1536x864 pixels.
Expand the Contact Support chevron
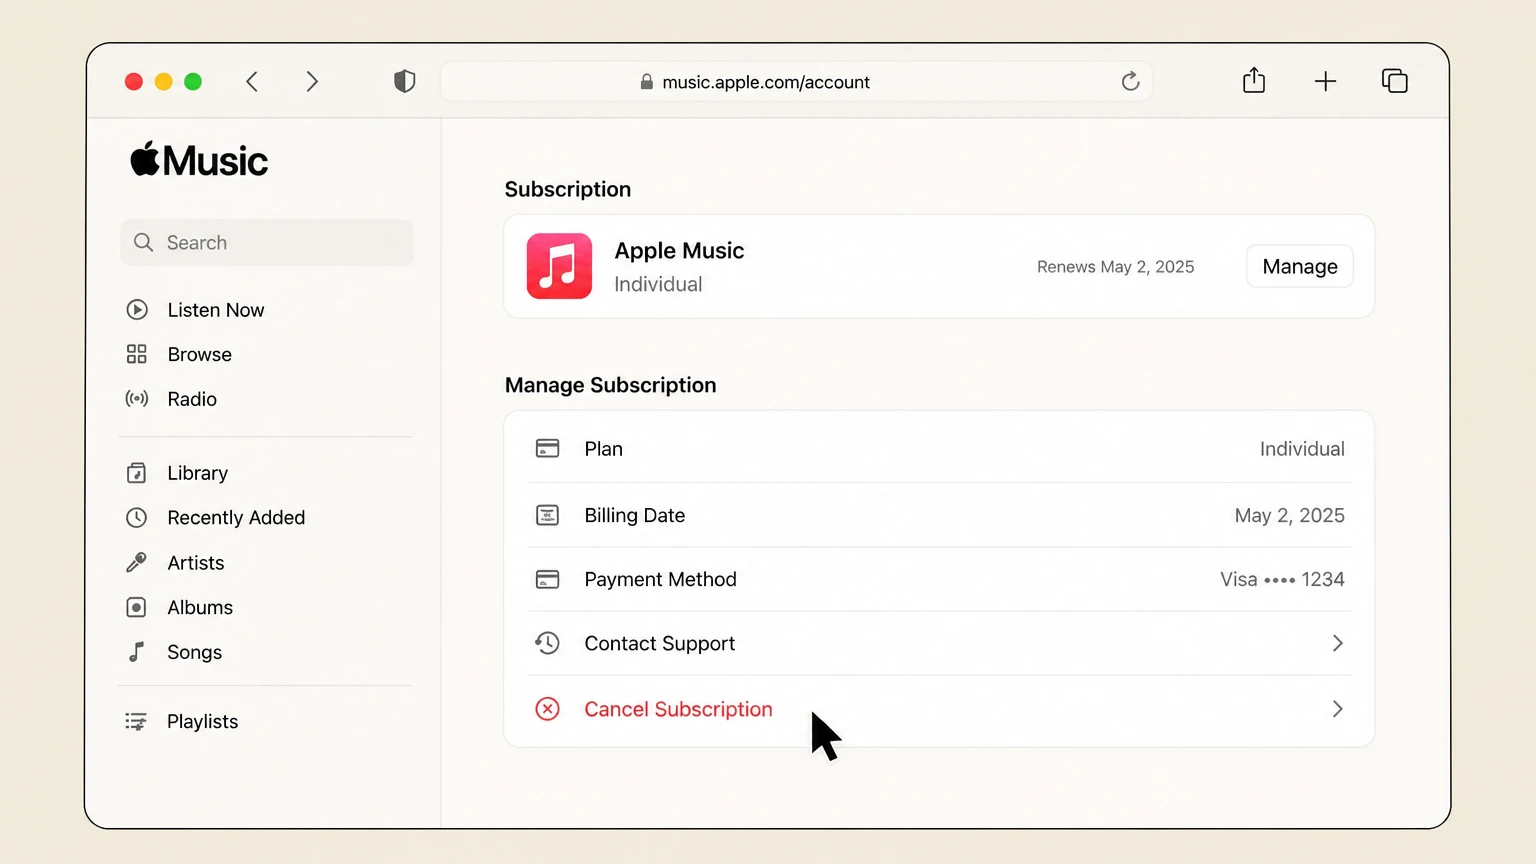pos(1337,643)
